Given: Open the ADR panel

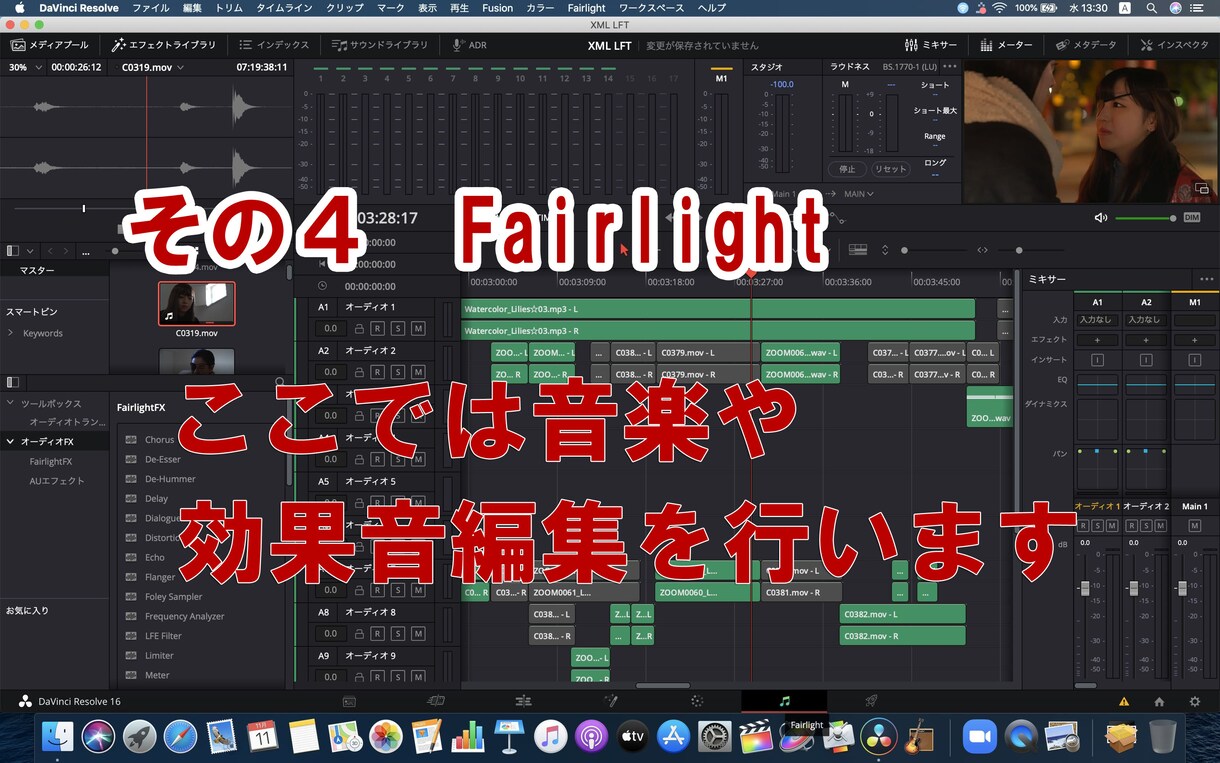Looking at the screenshot, I should coord(469,45).
